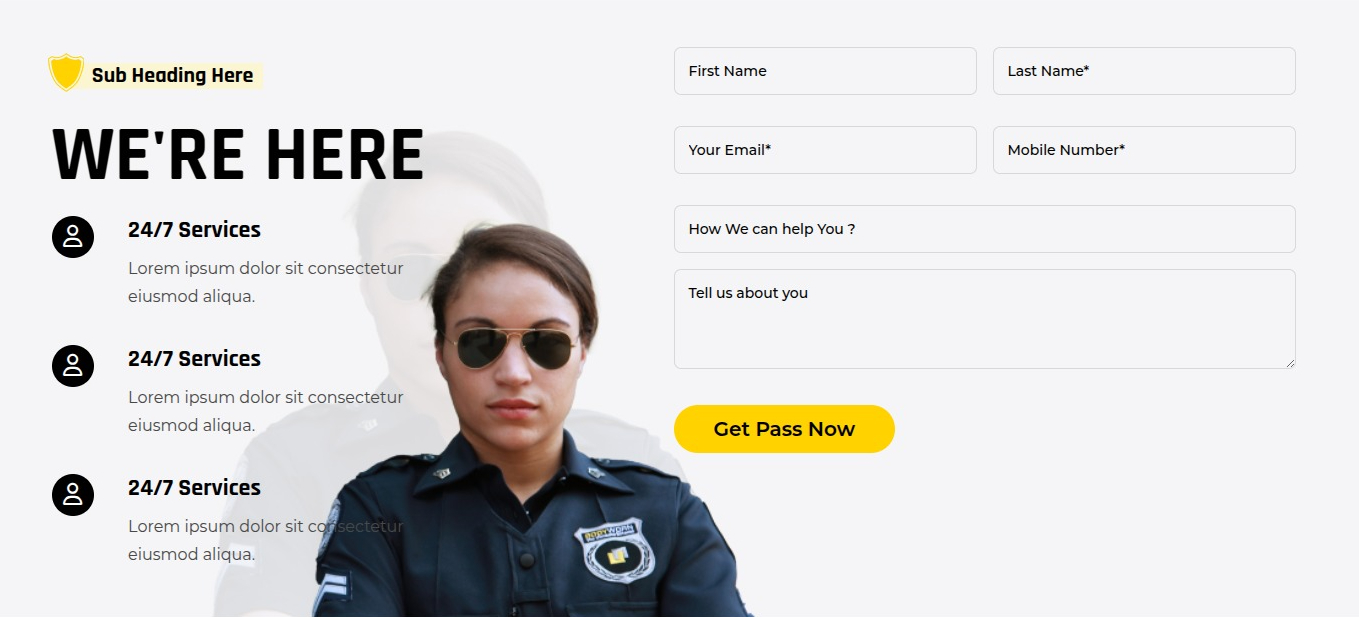The image size is (1359, 617).
Task: Click the second user icon in the services list
Action: click(73, 366)
